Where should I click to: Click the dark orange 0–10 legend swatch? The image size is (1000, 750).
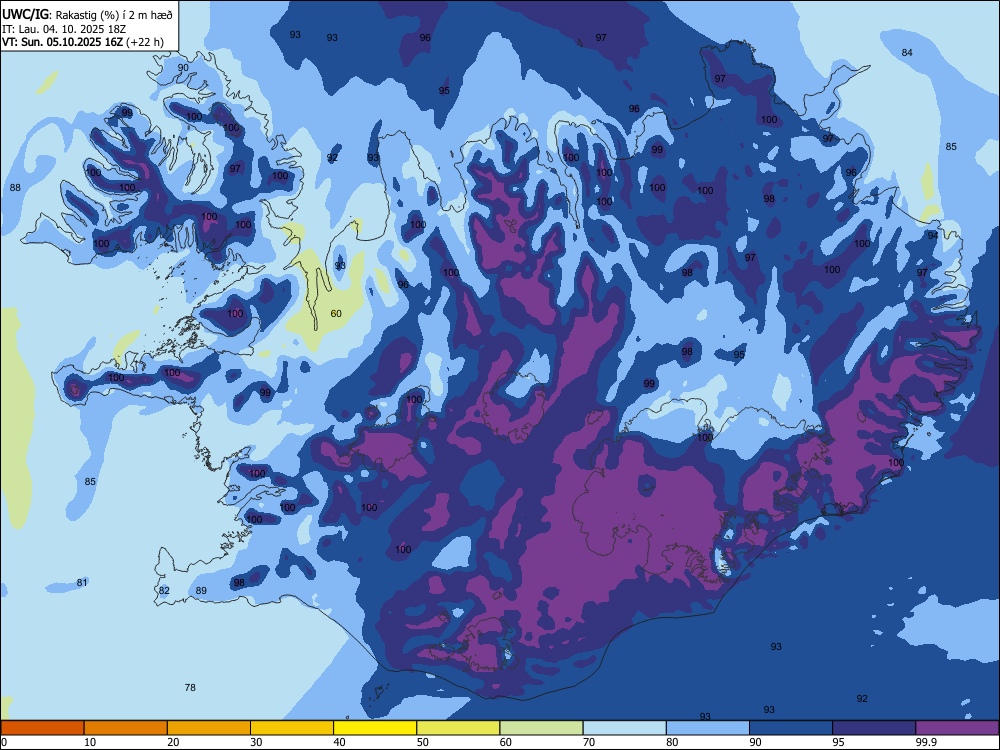(42, 728)
